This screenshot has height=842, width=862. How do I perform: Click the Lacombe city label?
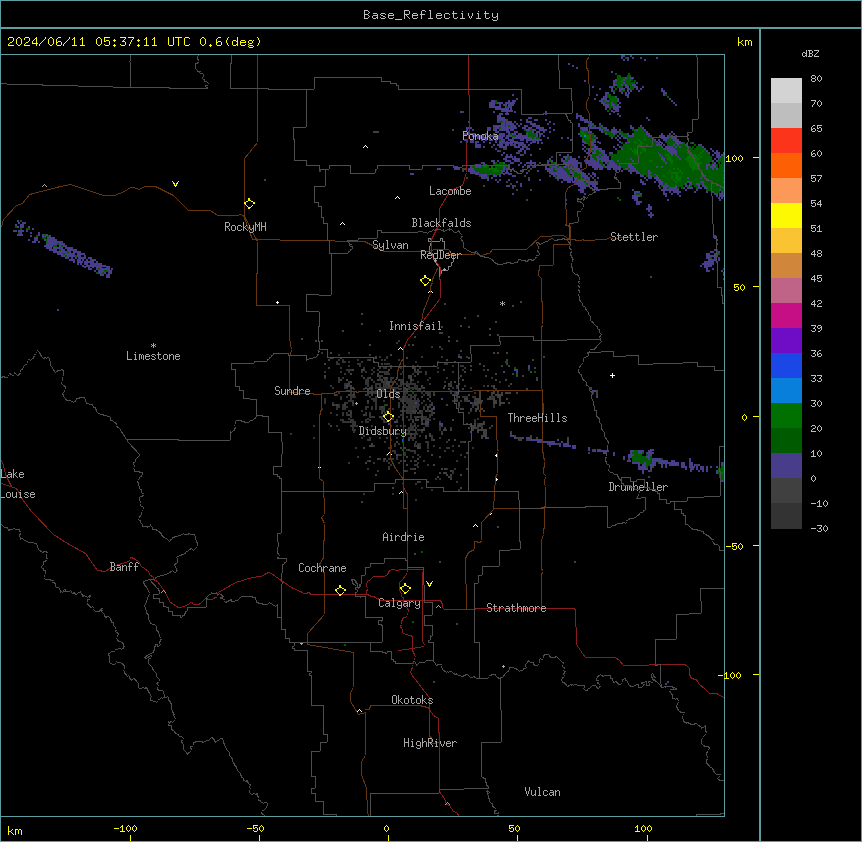pyautogui.click(x=450, y=191)
